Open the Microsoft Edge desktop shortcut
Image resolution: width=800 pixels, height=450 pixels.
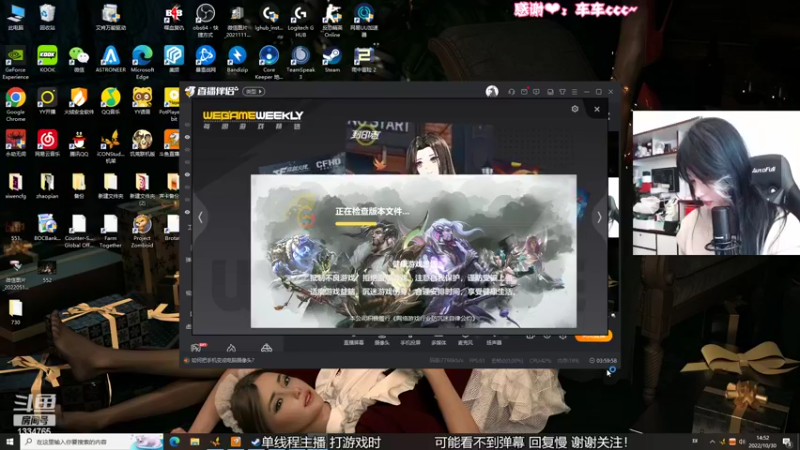point(142,62)
